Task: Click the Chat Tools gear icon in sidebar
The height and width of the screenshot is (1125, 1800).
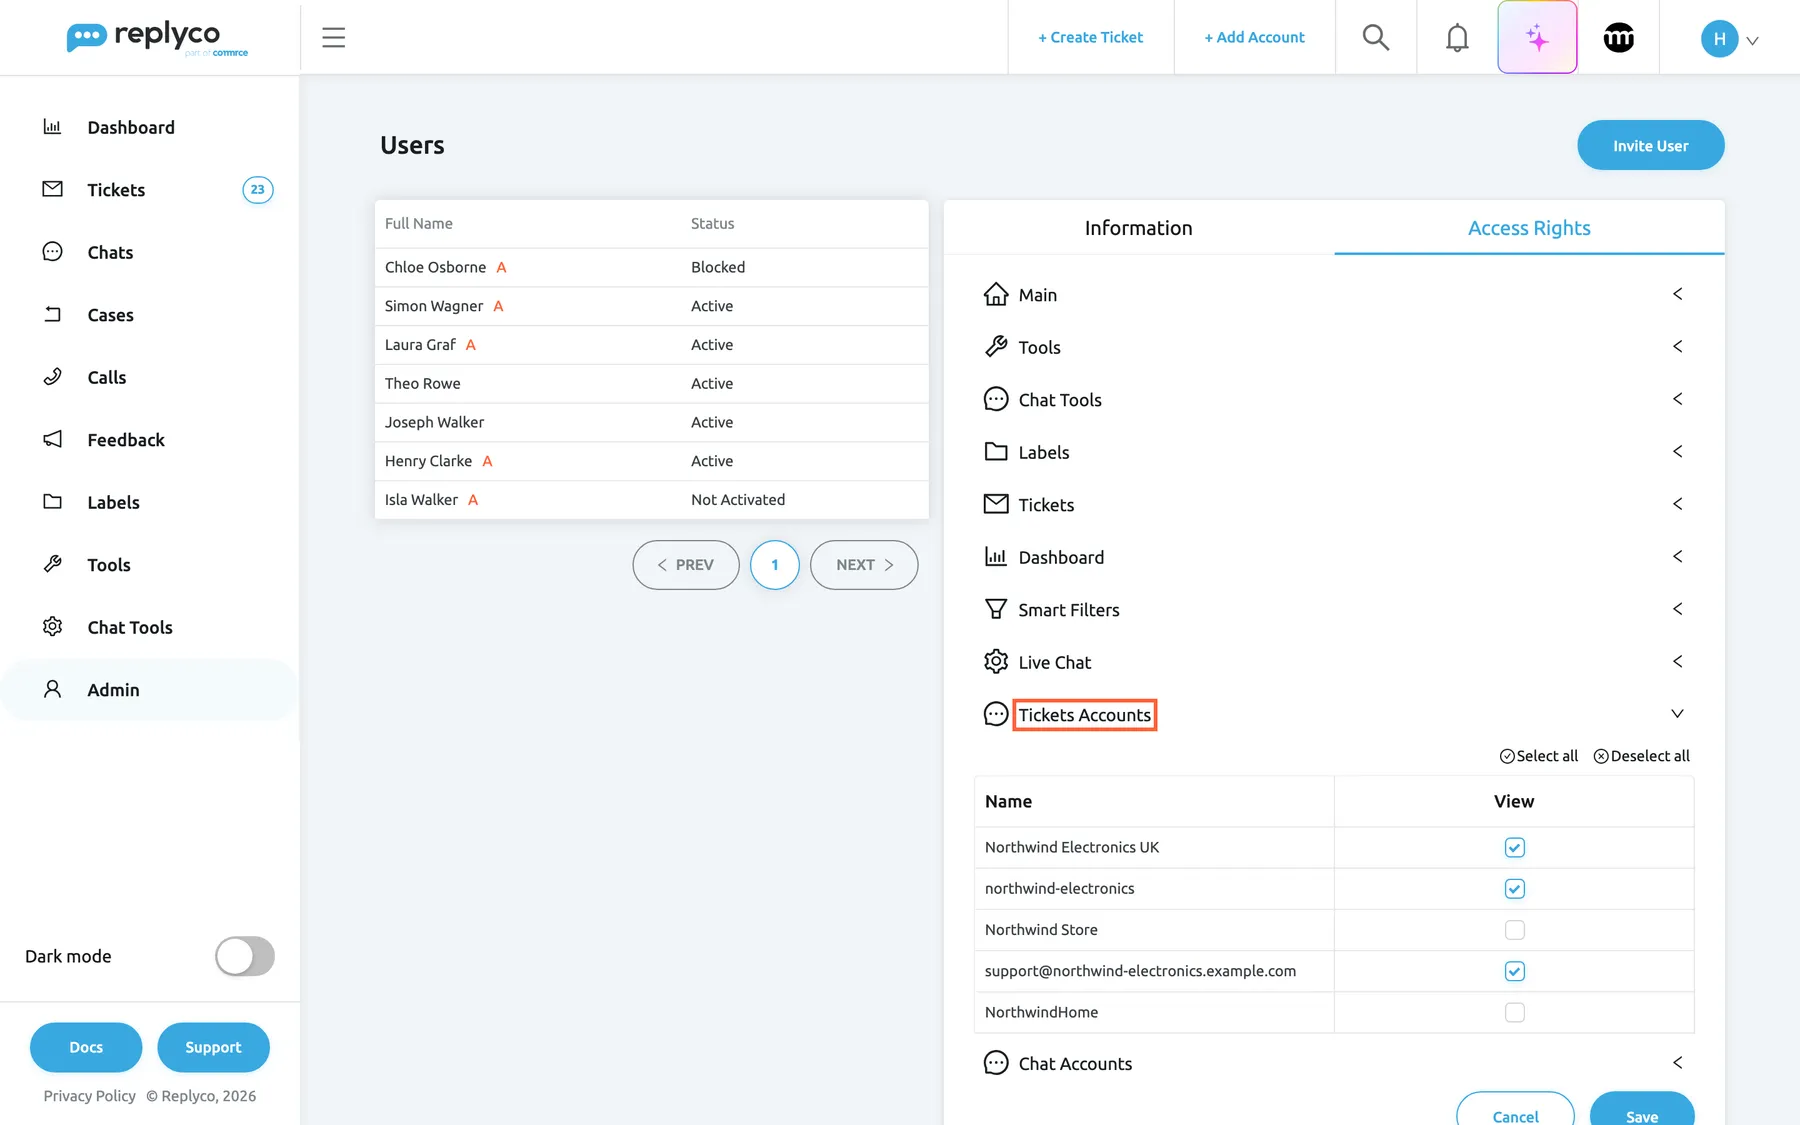Action: 52,627
